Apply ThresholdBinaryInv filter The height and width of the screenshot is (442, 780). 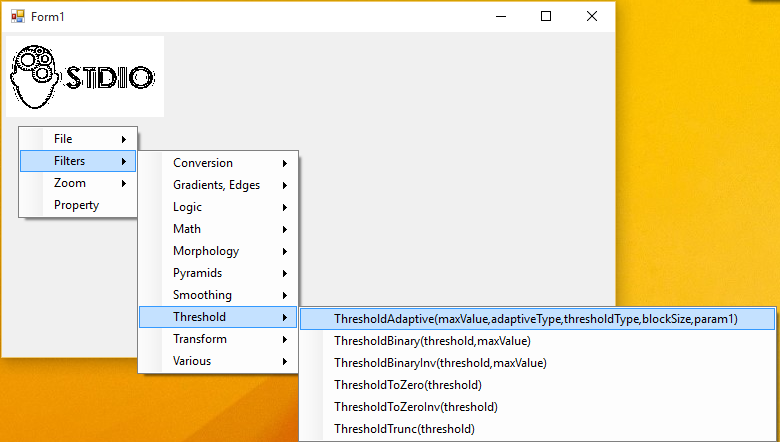point(538,363)
